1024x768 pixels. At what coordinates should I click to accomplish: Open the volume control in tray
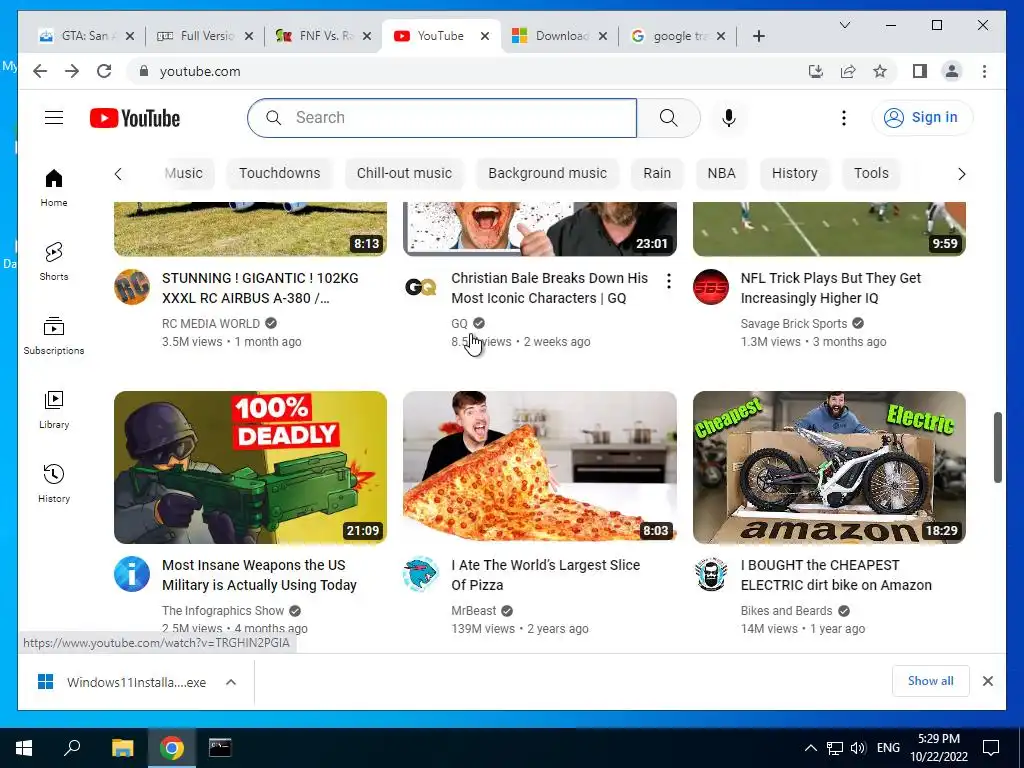pos(858,748)
